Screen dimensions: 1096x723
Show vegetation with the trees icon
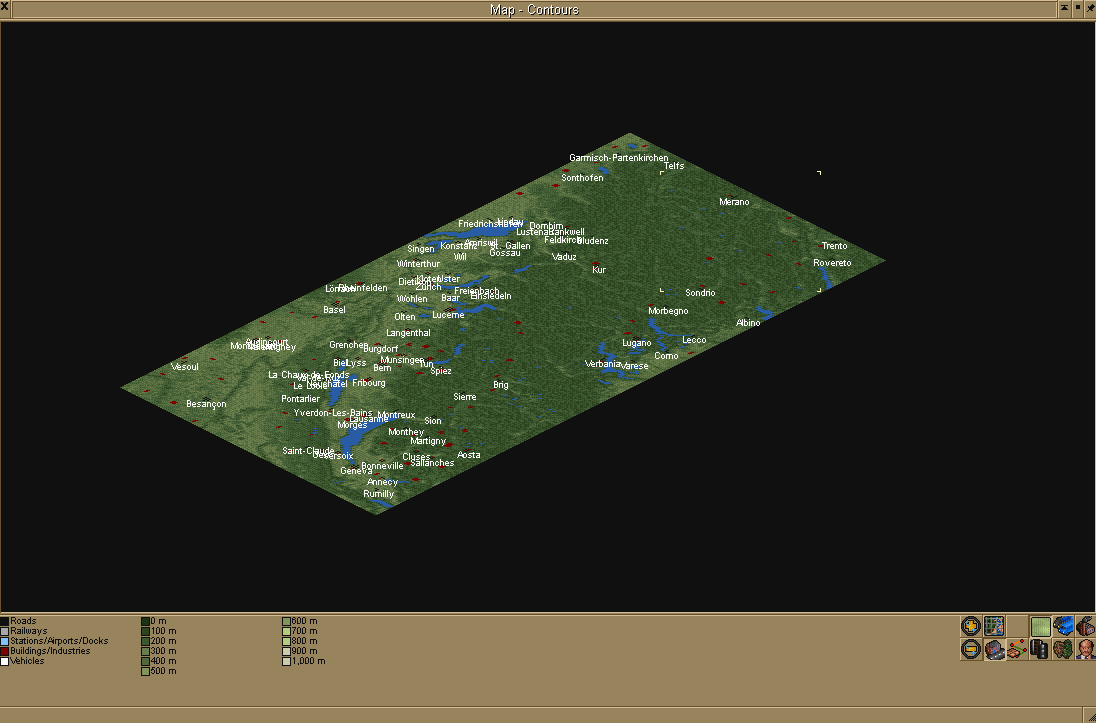coord(1062,649)
